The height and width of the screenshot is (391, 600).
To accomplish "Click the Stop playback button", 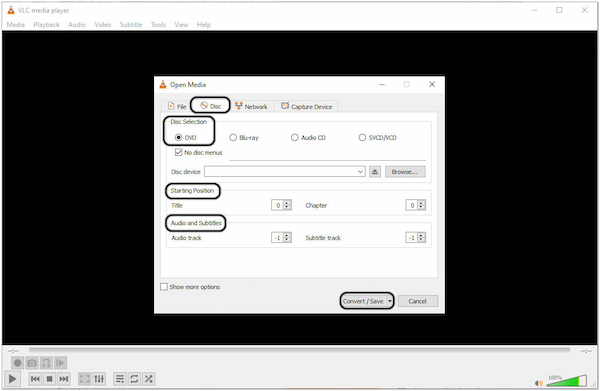I will (x=49, y=379).
